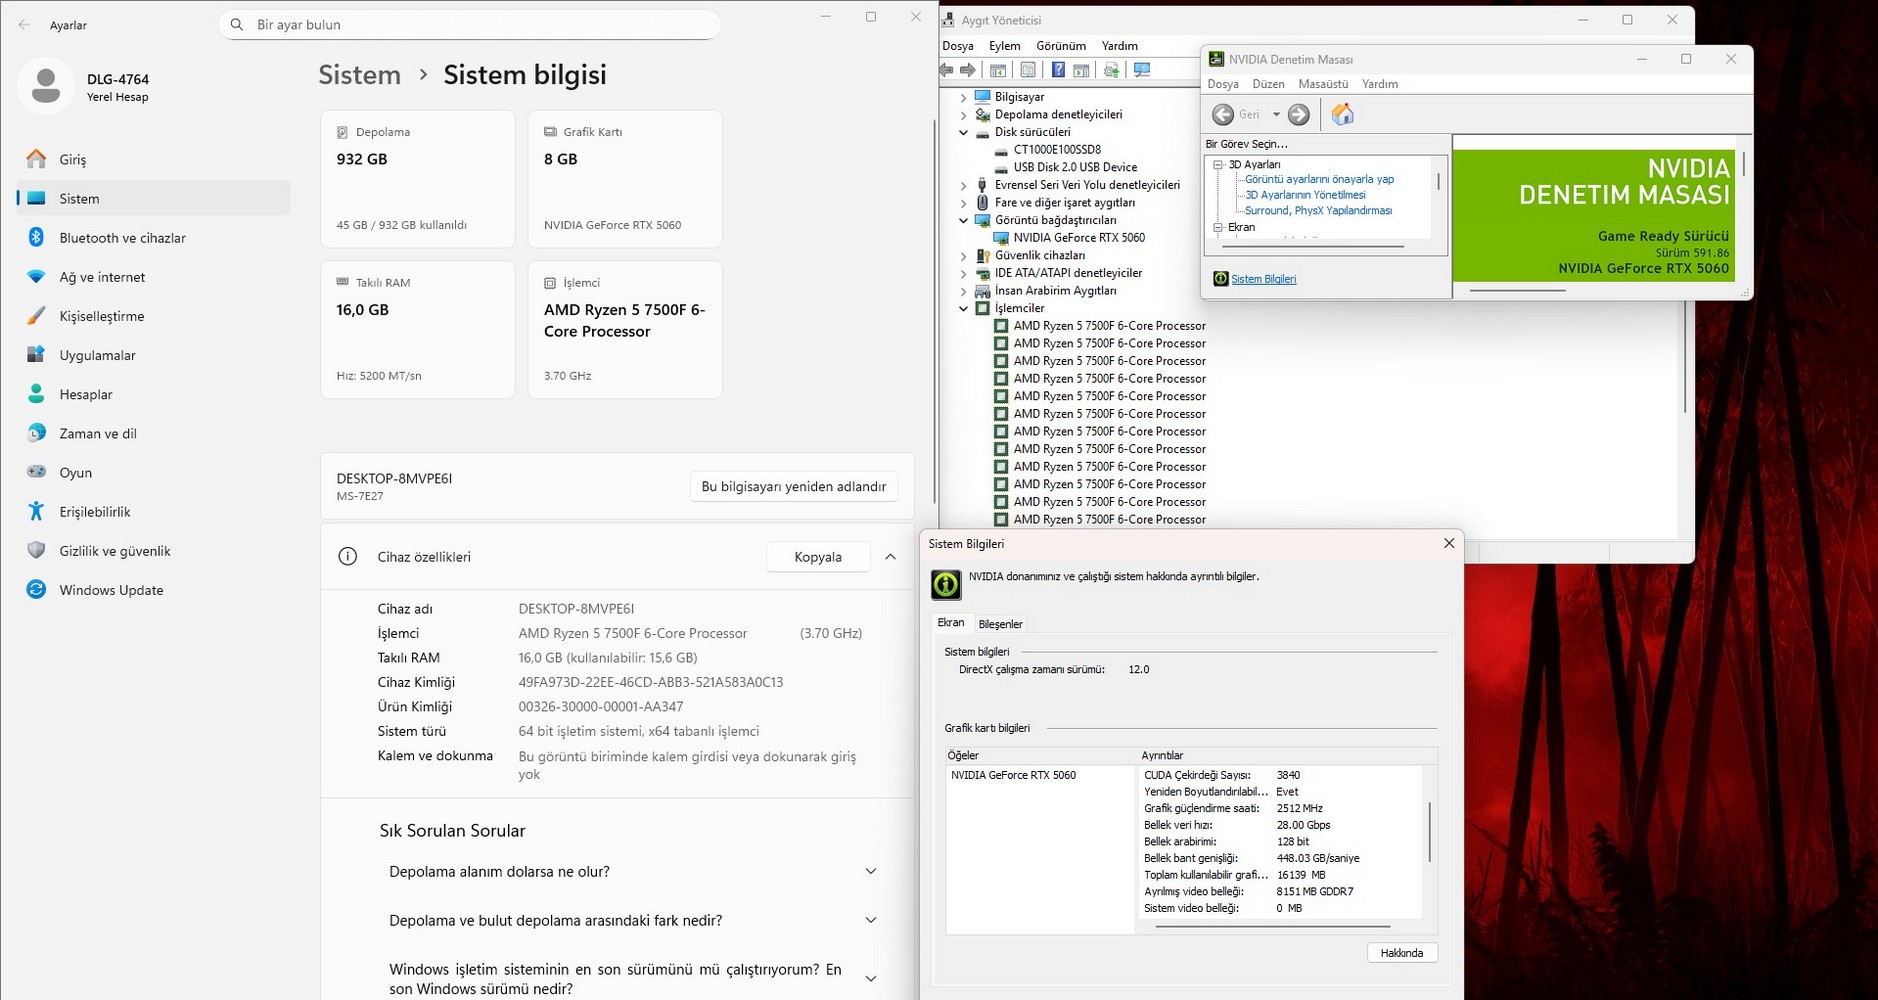Click the NVIDIA back arrow button
The image size is (1878, 1000).
point(1223,115)
